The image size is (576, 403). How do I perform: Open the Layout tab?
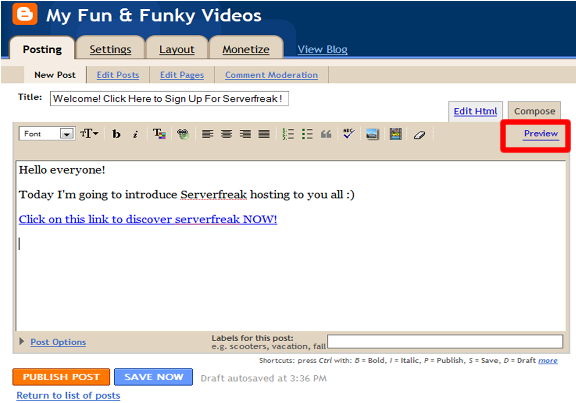(x=177, y=49)
